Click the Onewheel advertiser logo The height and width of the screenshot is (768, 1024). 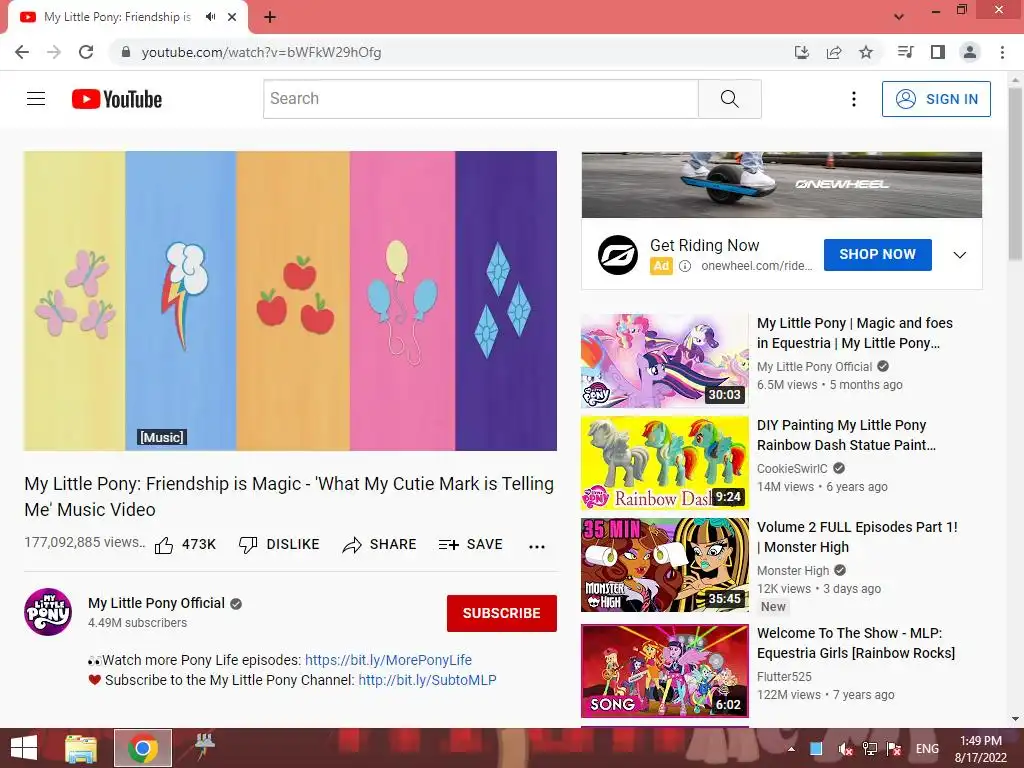pos(618,255)
